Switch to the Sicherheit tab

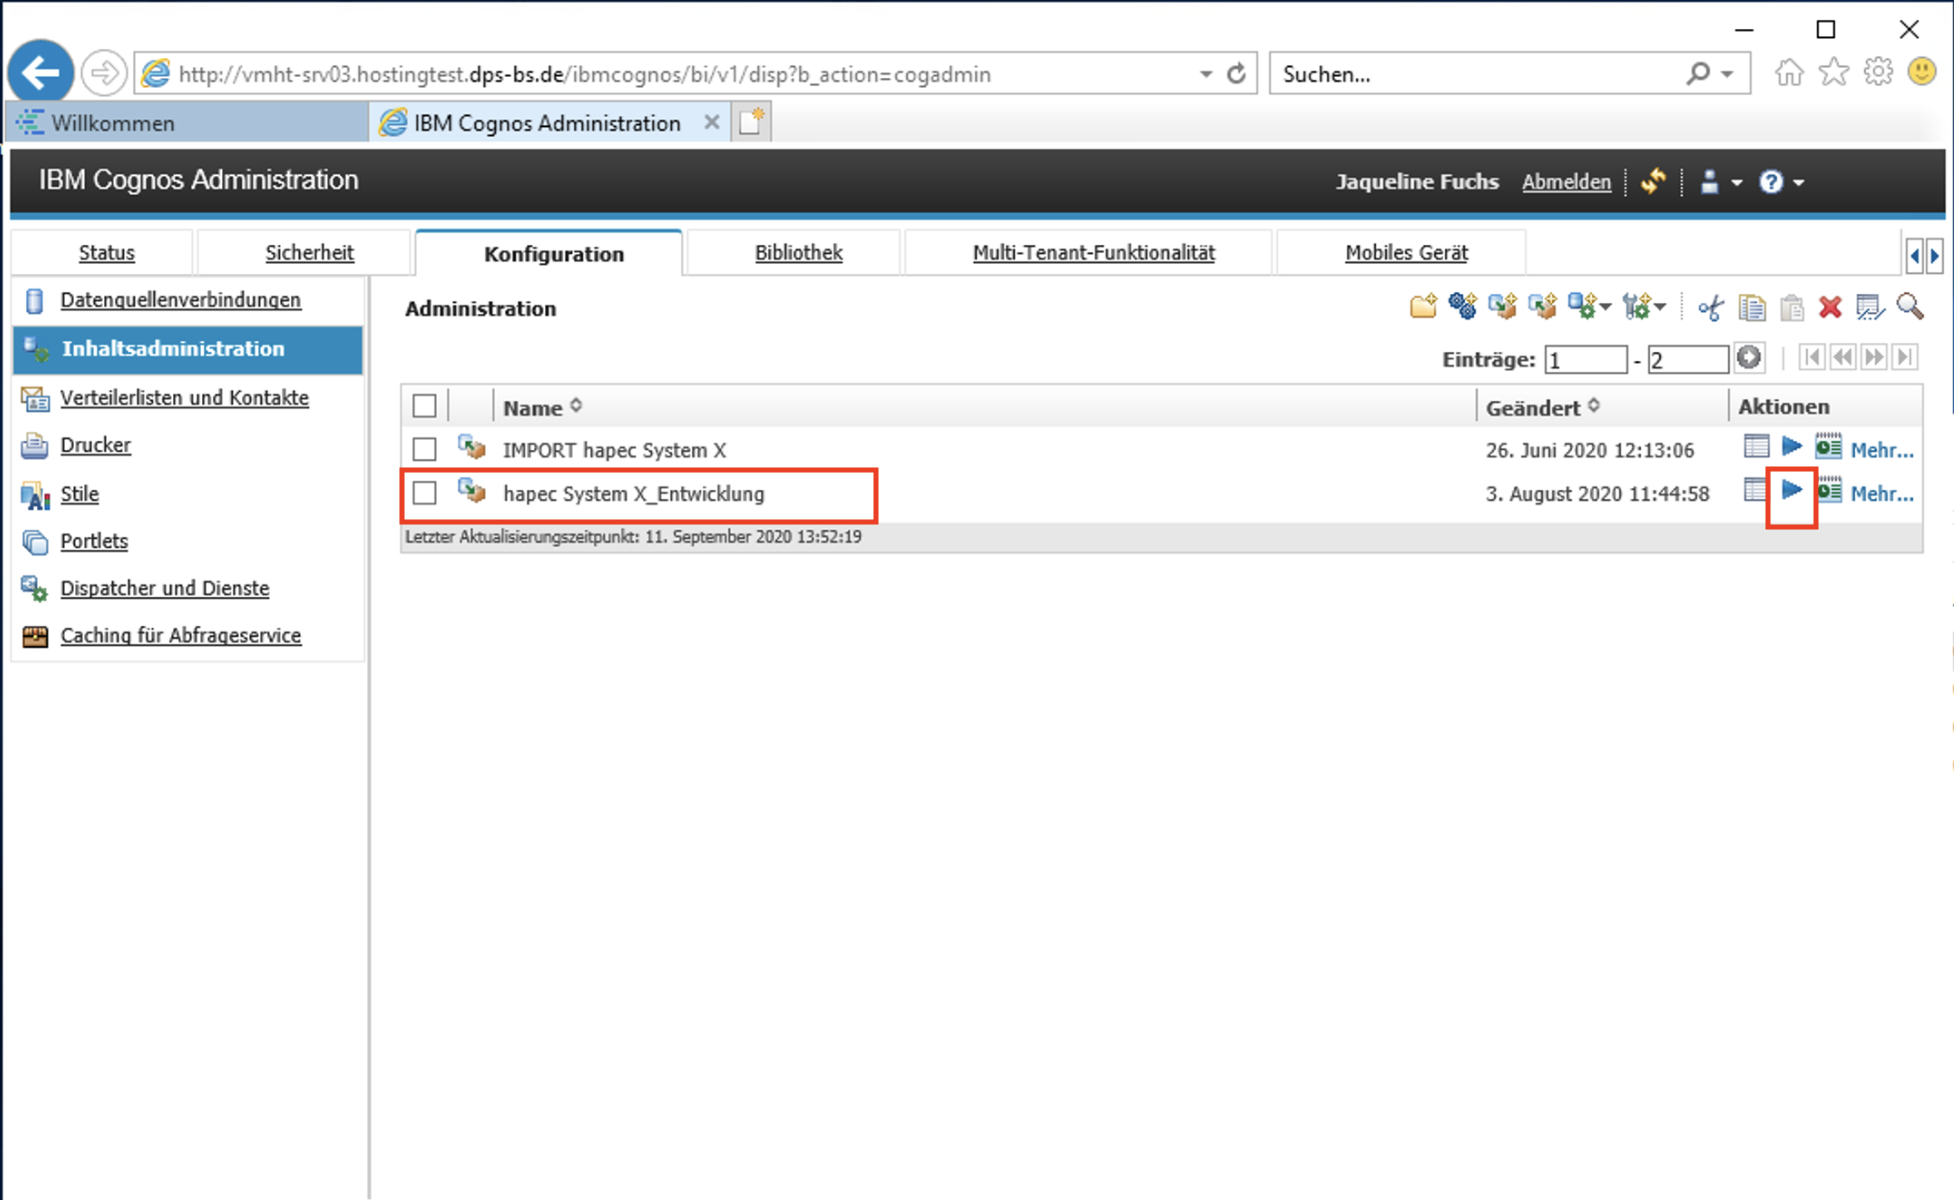pyautogui.click(x=309, y=253)
